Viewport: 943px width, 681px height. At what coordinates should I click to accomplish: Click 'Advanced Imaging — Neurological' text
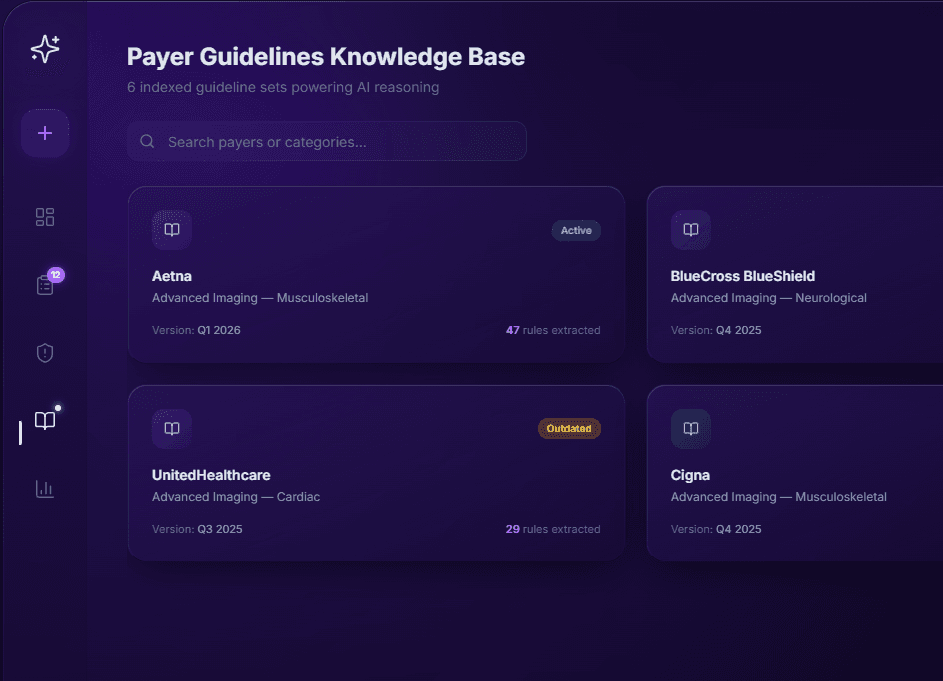pos(769,298)
